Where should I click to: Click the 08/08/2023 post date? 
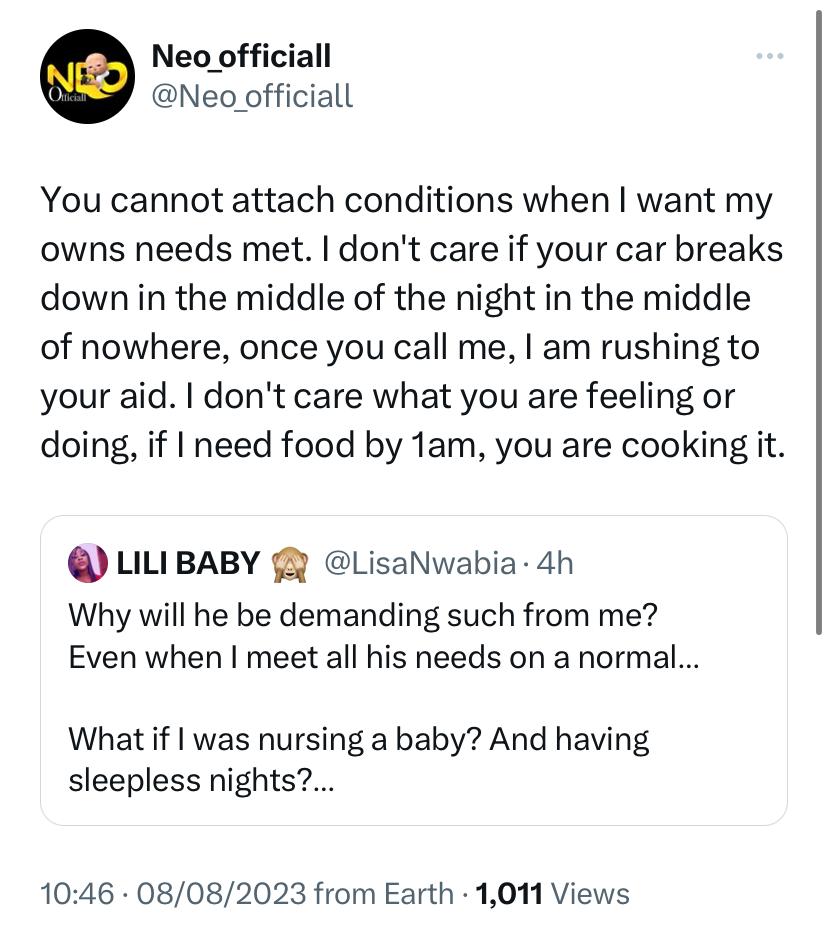click(222, 893)
